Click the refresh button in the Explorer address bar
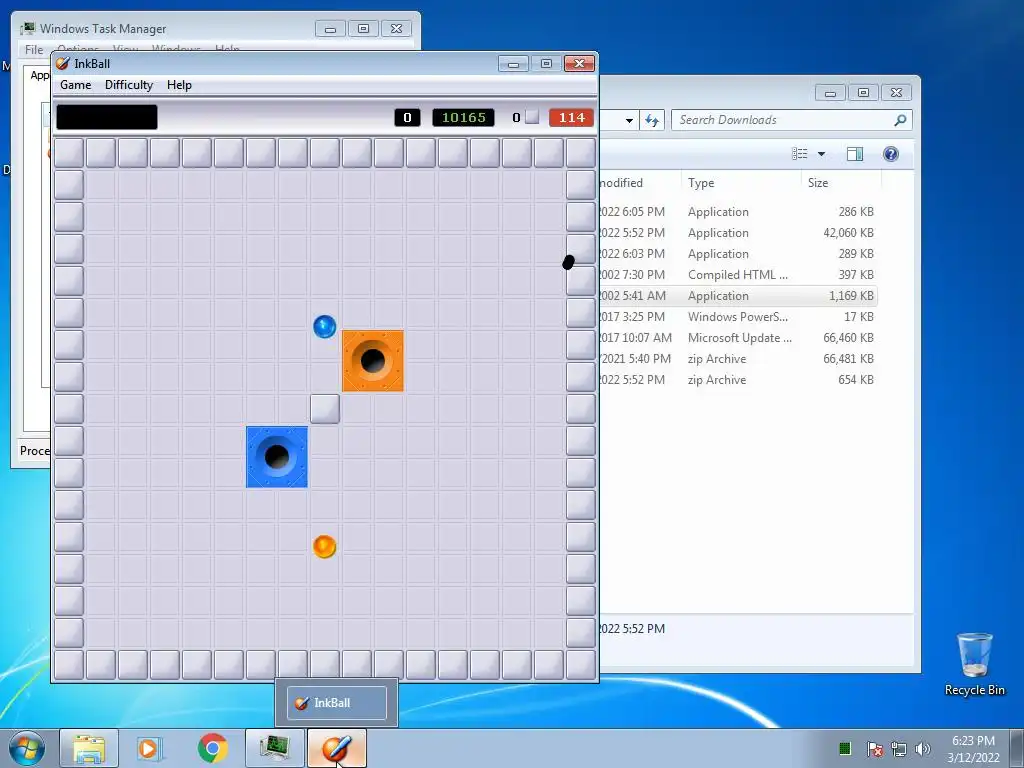The width and height of the screenshot is (1024, 768). [x=652, y=120]
